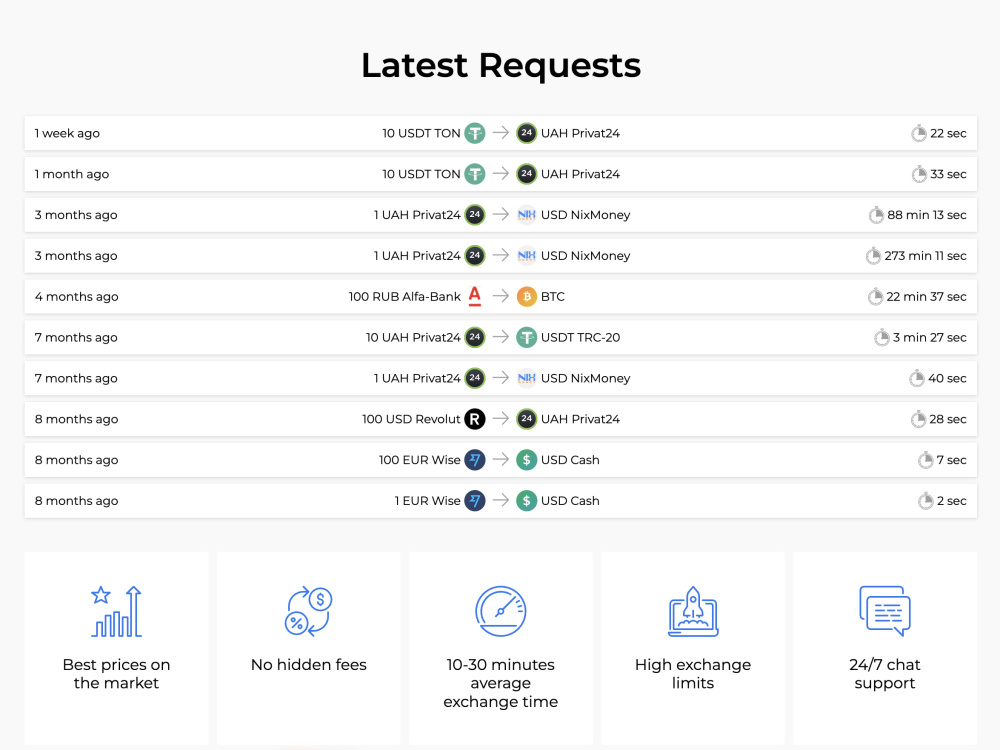Click the 'No hidden fees' caption

309,665
